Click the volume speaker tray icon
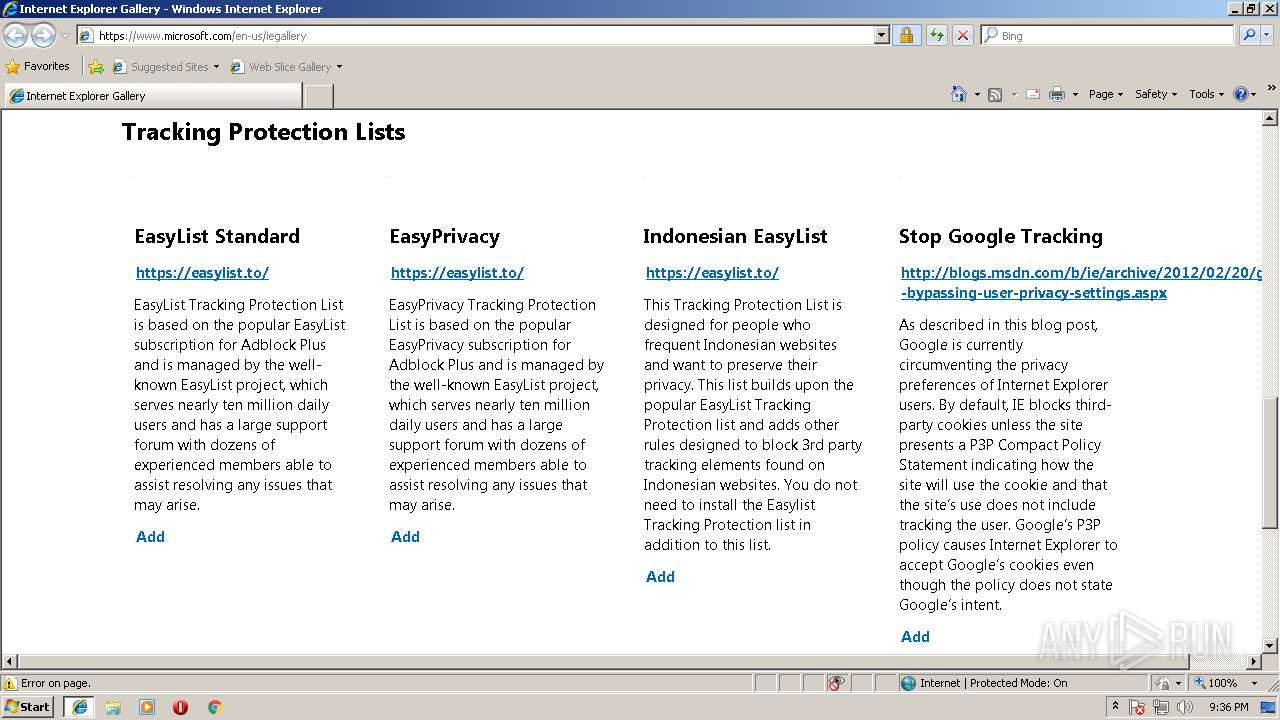Viewport: 1280px width, 720px height. pos(1185,707)
